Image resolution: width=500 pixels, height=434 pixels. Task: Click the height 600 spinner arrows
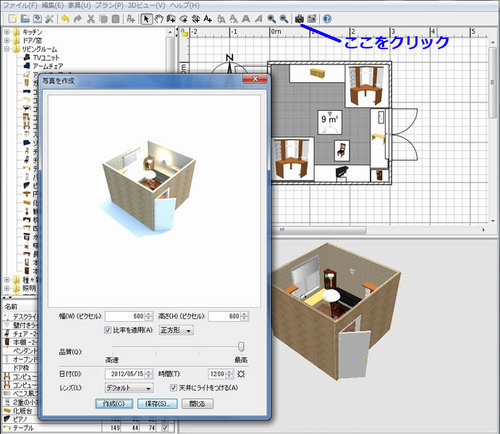(x=245, y=316)
